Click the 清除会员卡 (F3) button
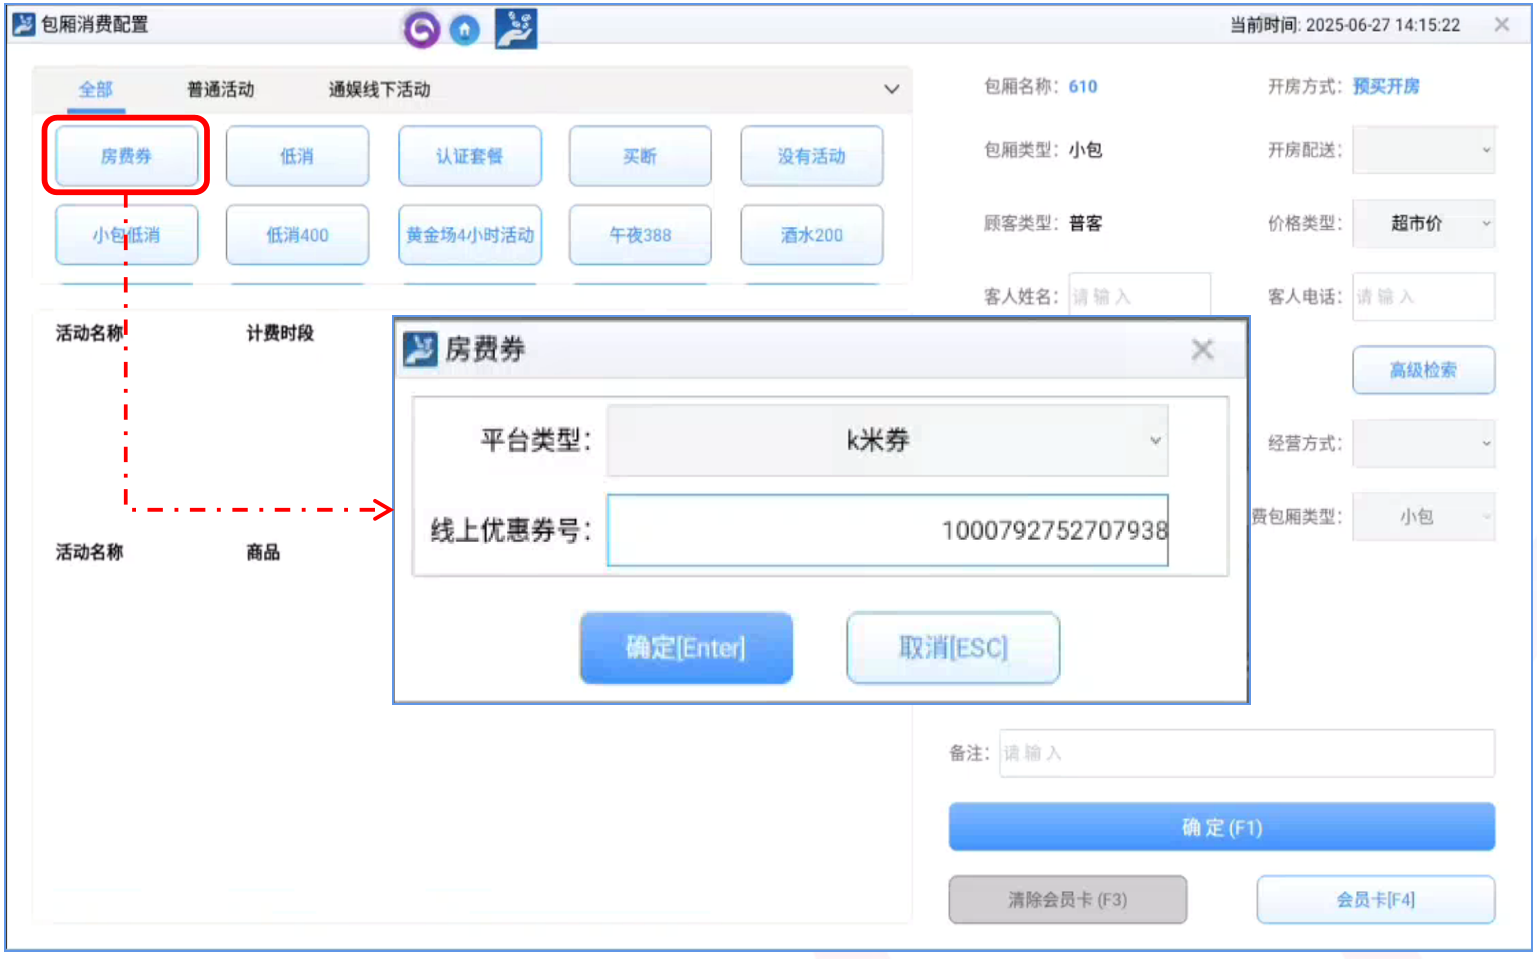The image size is (1537, 959). coord(1068,900)
